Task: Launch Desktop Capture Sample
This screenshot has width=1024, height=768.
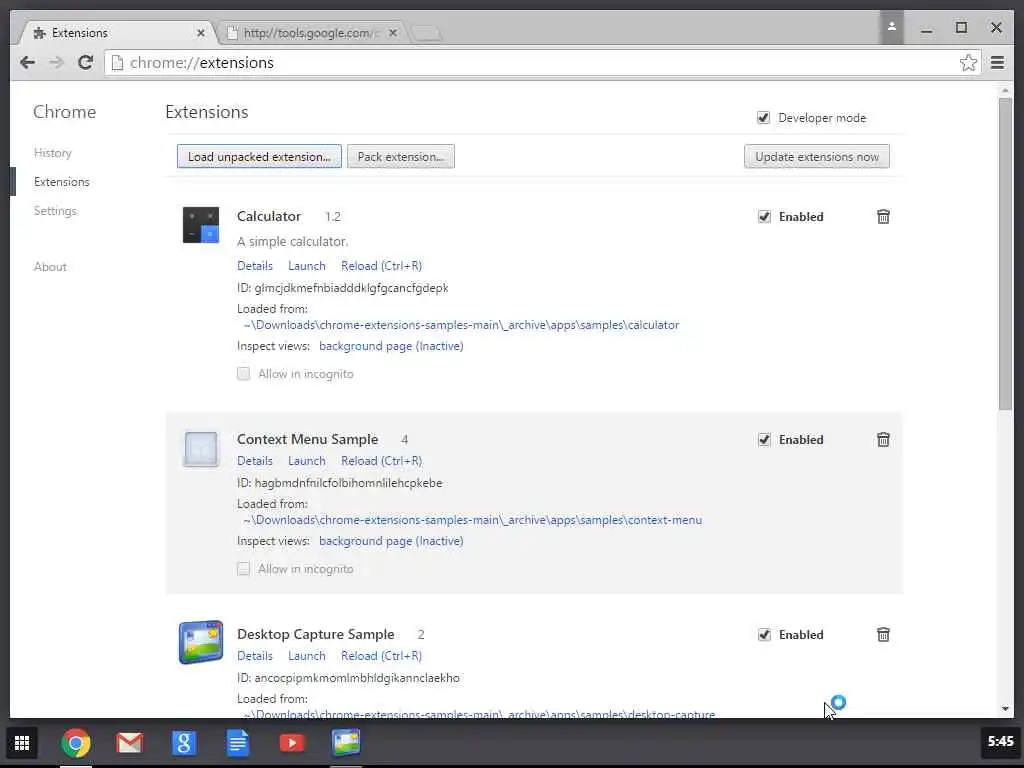Action: pos(306,656)
